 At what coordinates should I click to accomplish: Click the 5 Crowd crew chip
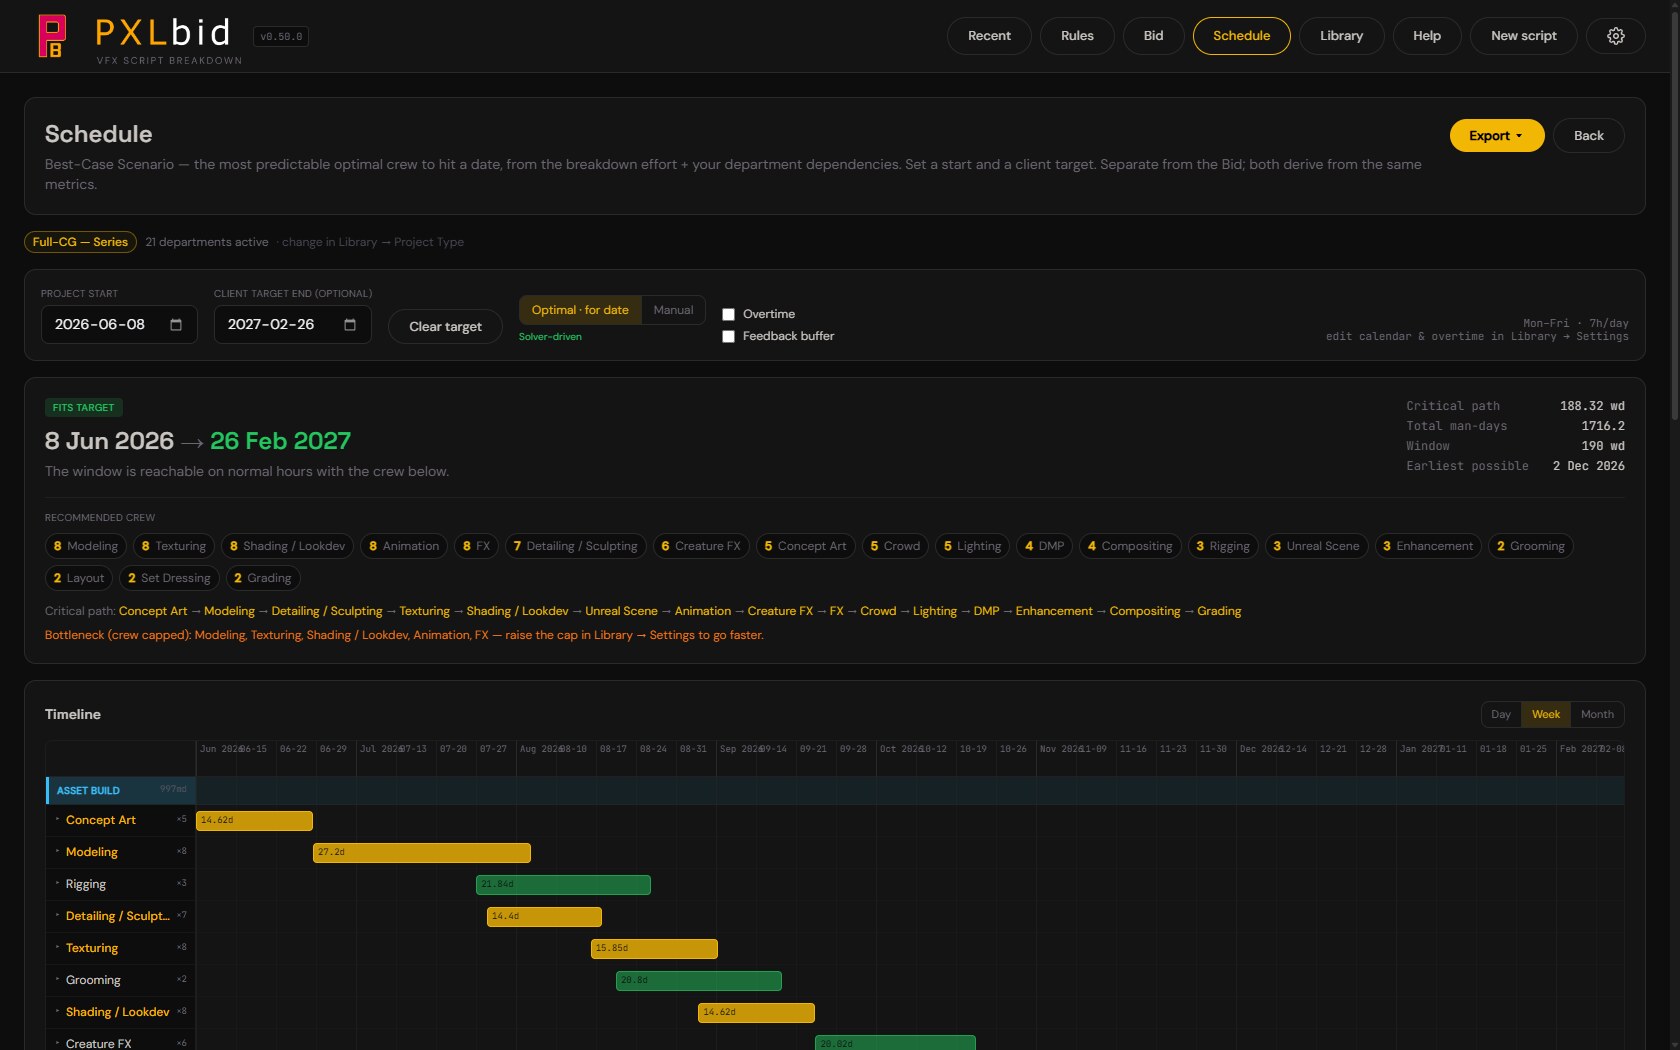click(895, 546)
